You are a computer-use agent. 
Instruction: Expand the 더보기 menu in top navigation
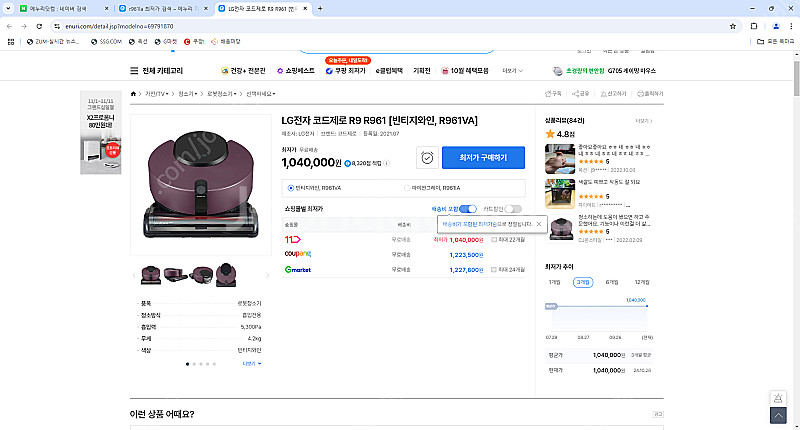(x=512, y=71)
